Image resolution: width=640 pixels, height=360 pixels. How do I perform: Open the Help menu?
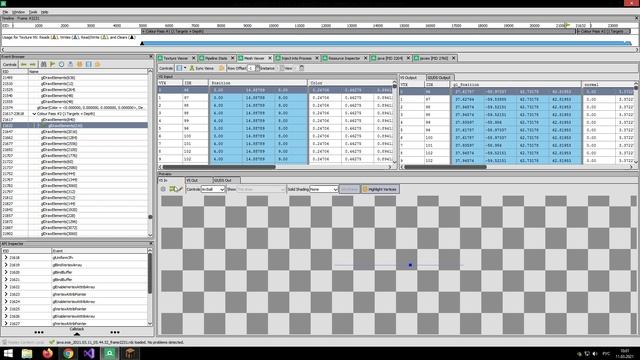[x=44, y=12]
